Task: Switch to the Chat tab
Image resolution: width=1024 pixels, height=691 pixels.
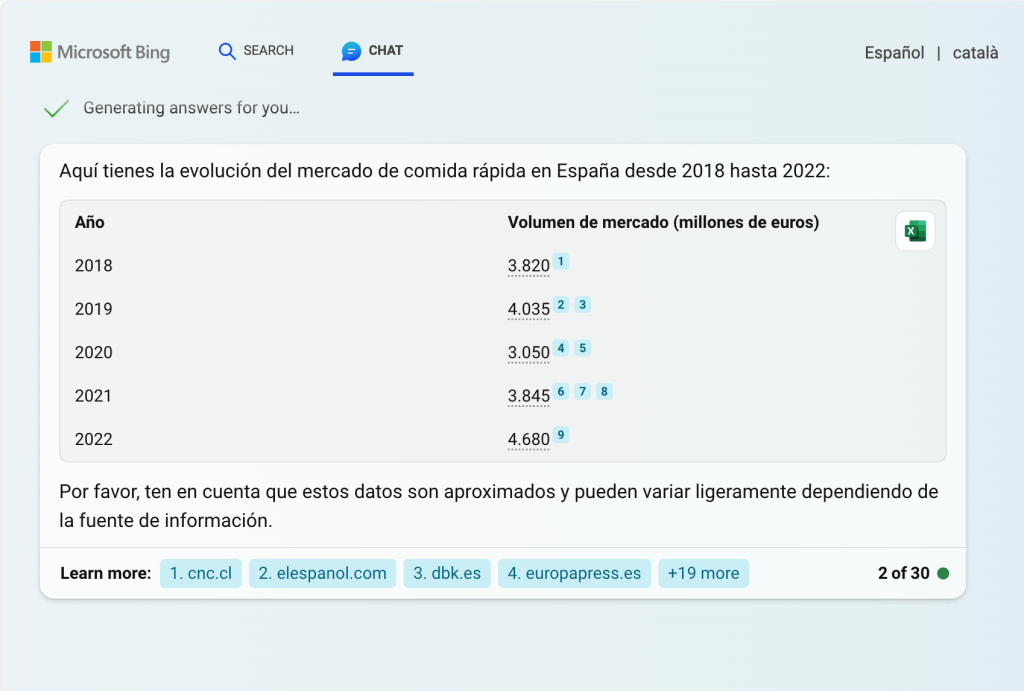Action: pyautogui.click(x=373, y=51)
